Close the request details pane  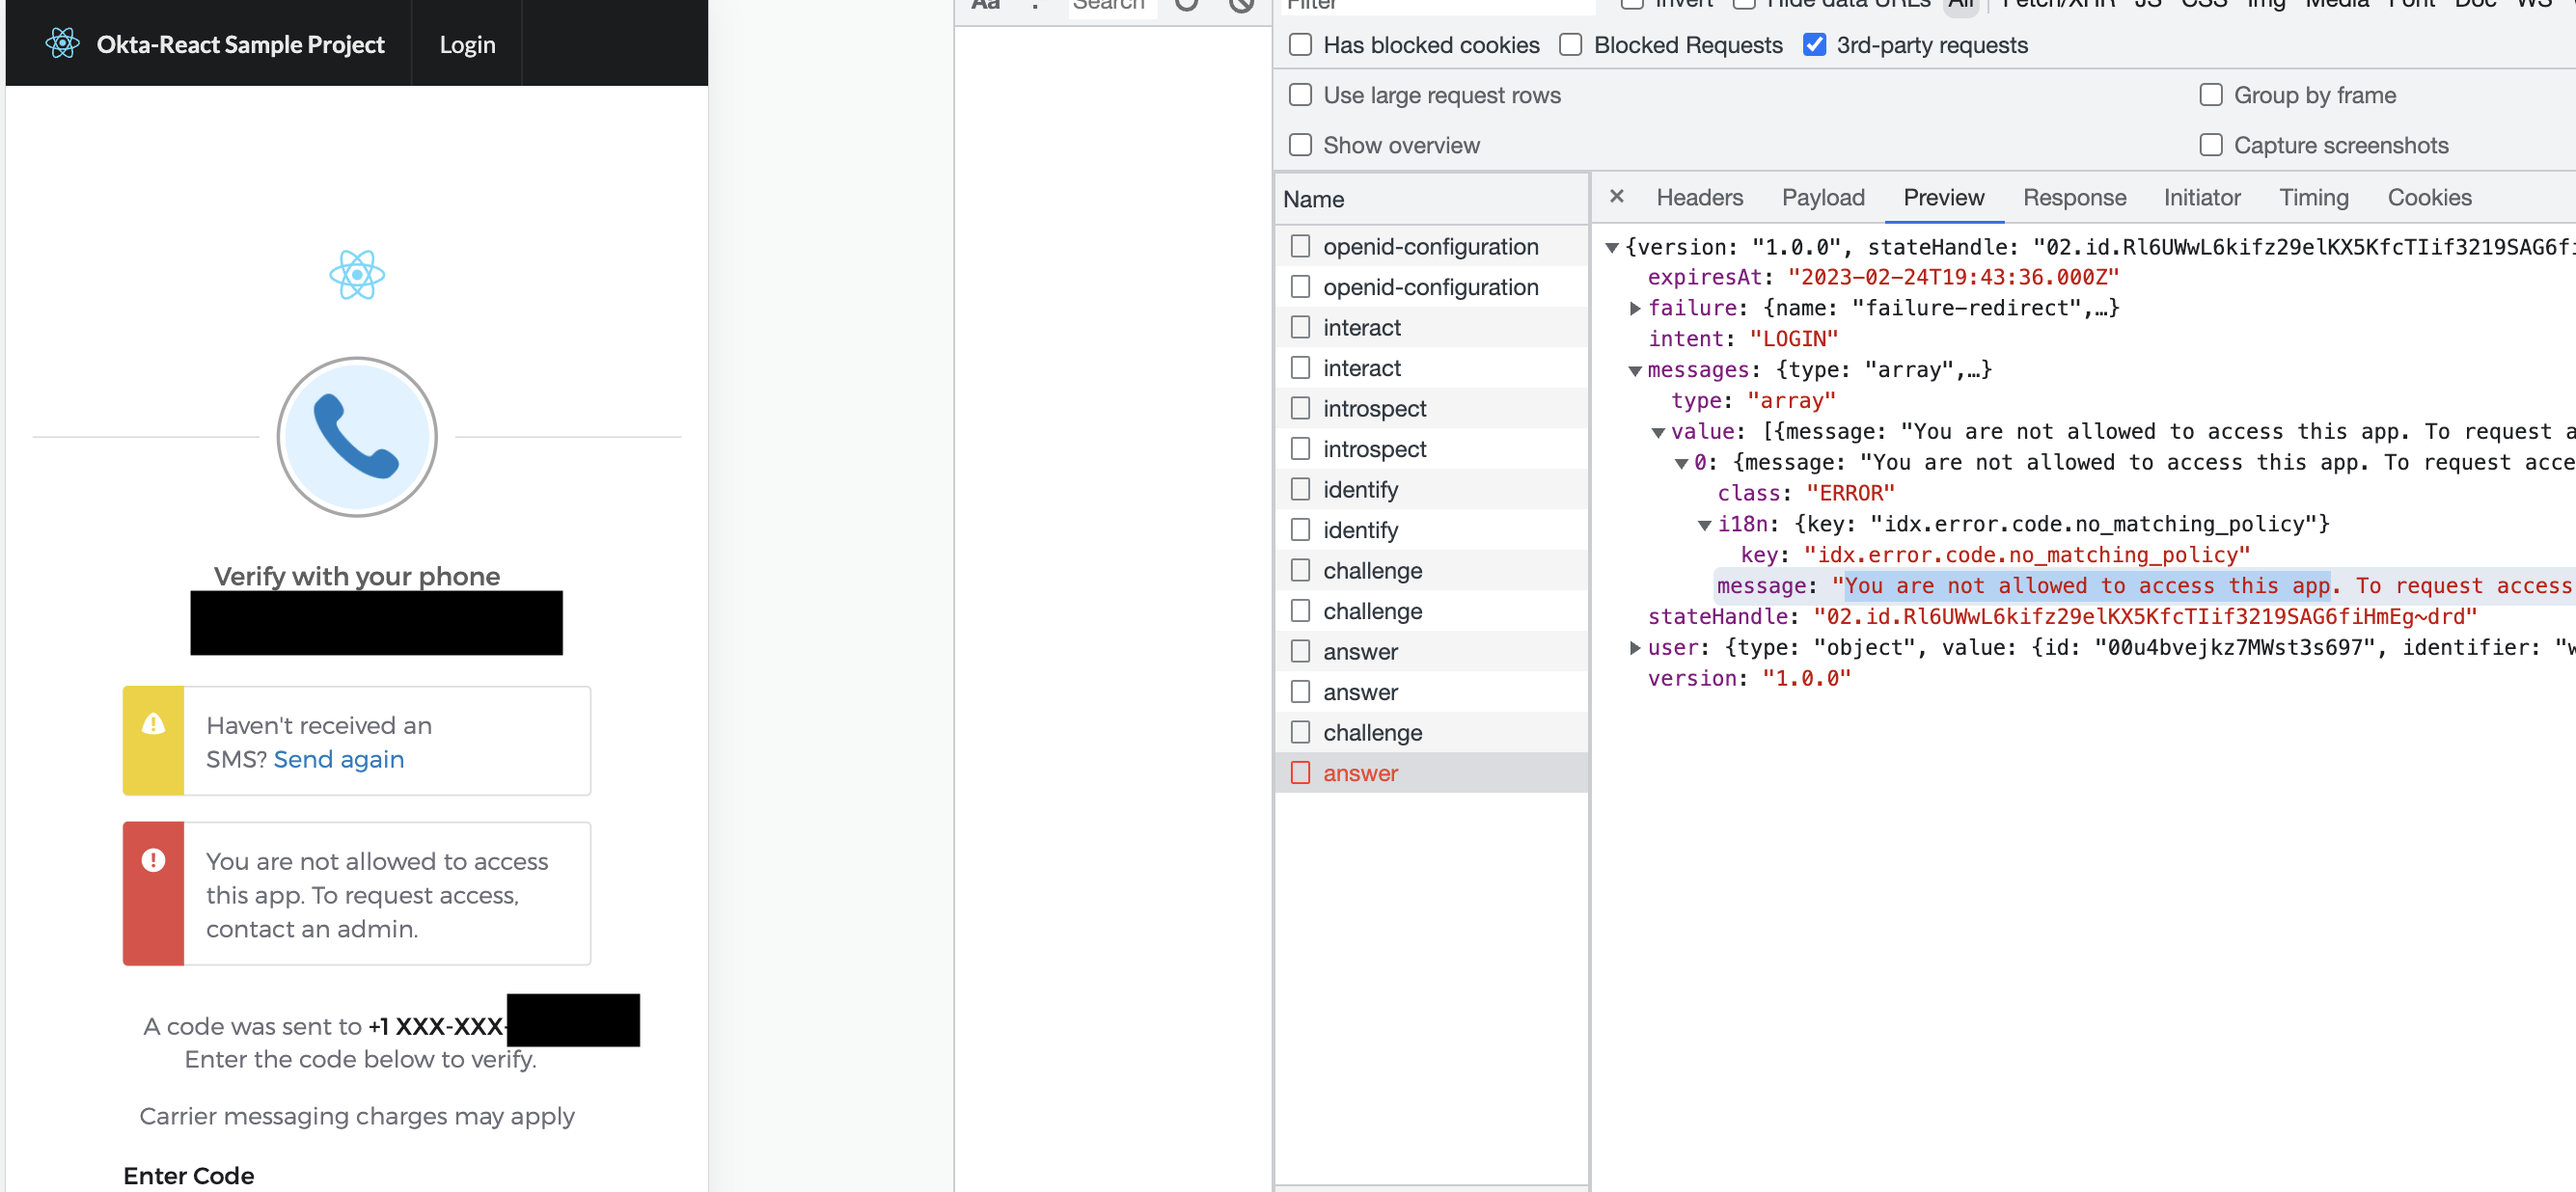pyautogui.click(x=1617, y=197)
